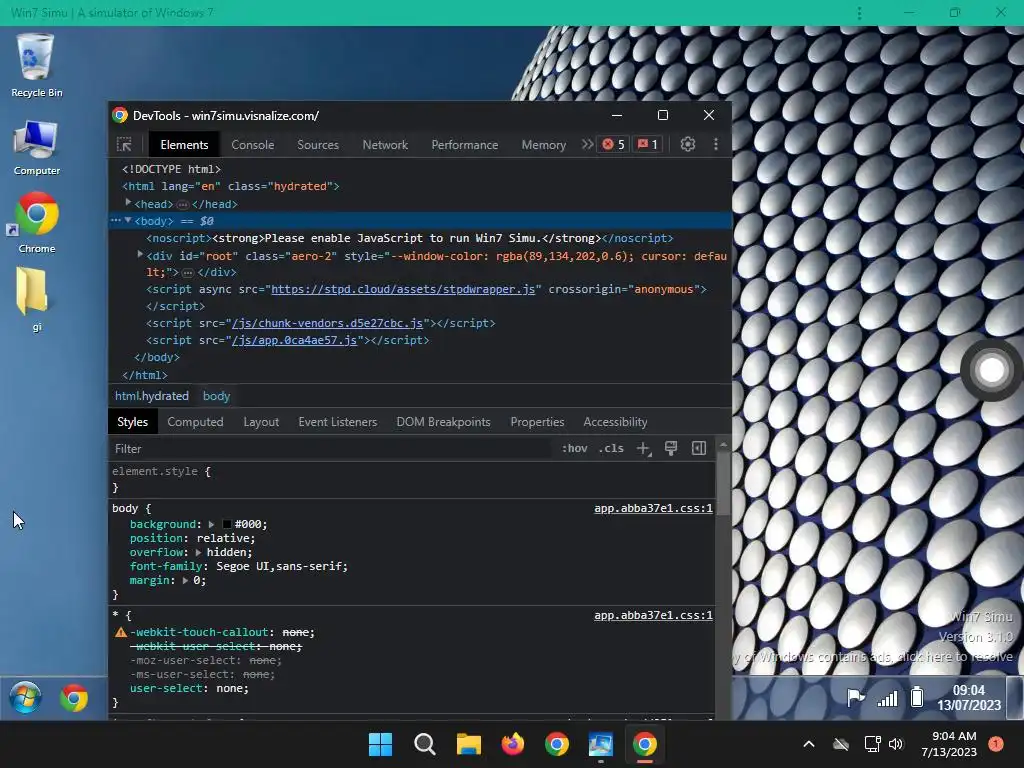Expand the margin shorthand property
1024x768 pixels.
[185, 581]
